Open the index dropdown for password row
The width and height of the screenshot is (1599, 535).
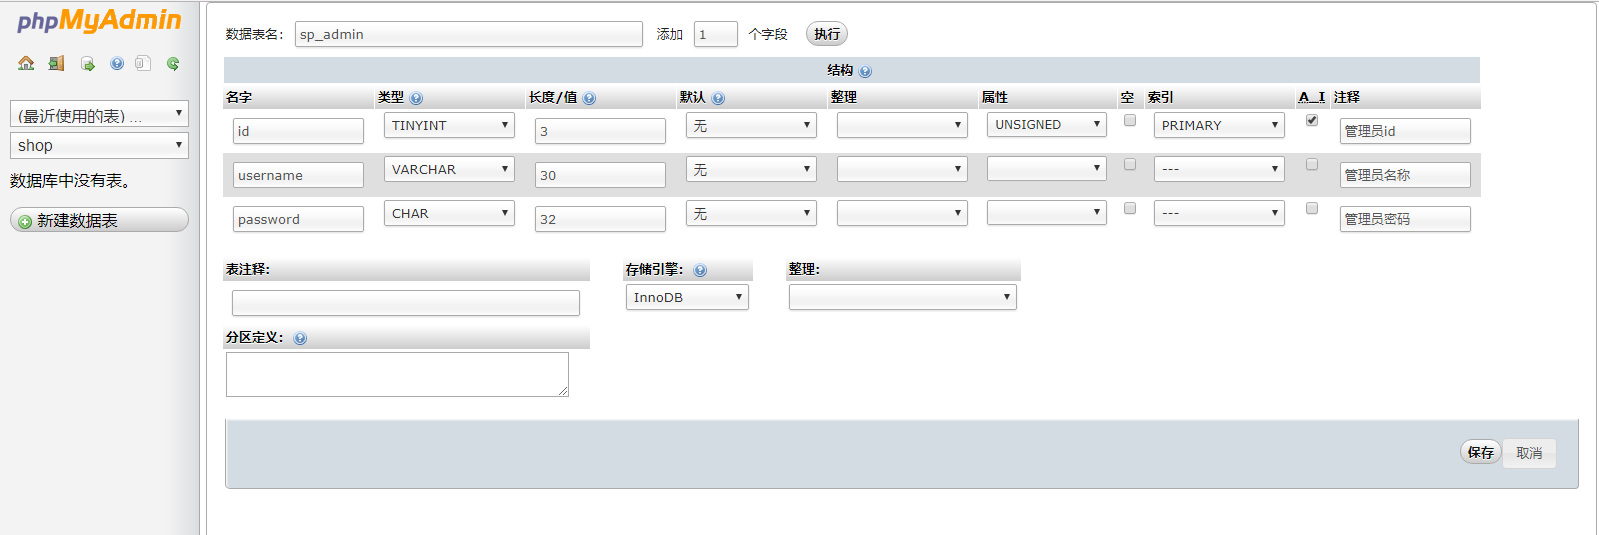click(1219, 213)
